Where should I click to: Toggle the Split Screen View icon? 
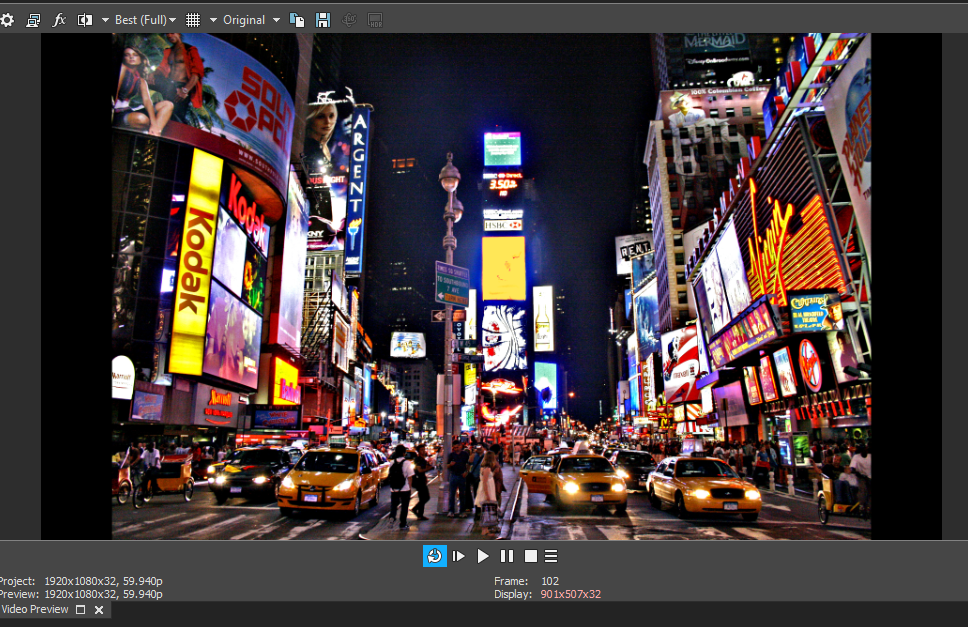click(85, 20)
